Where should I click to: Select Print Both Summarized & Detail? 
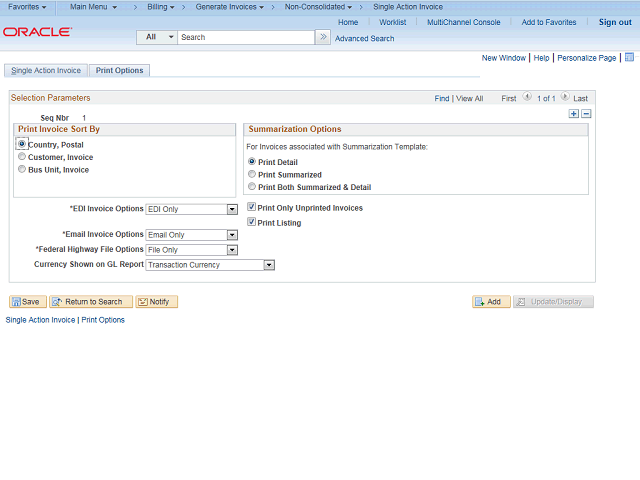point(252,187)
